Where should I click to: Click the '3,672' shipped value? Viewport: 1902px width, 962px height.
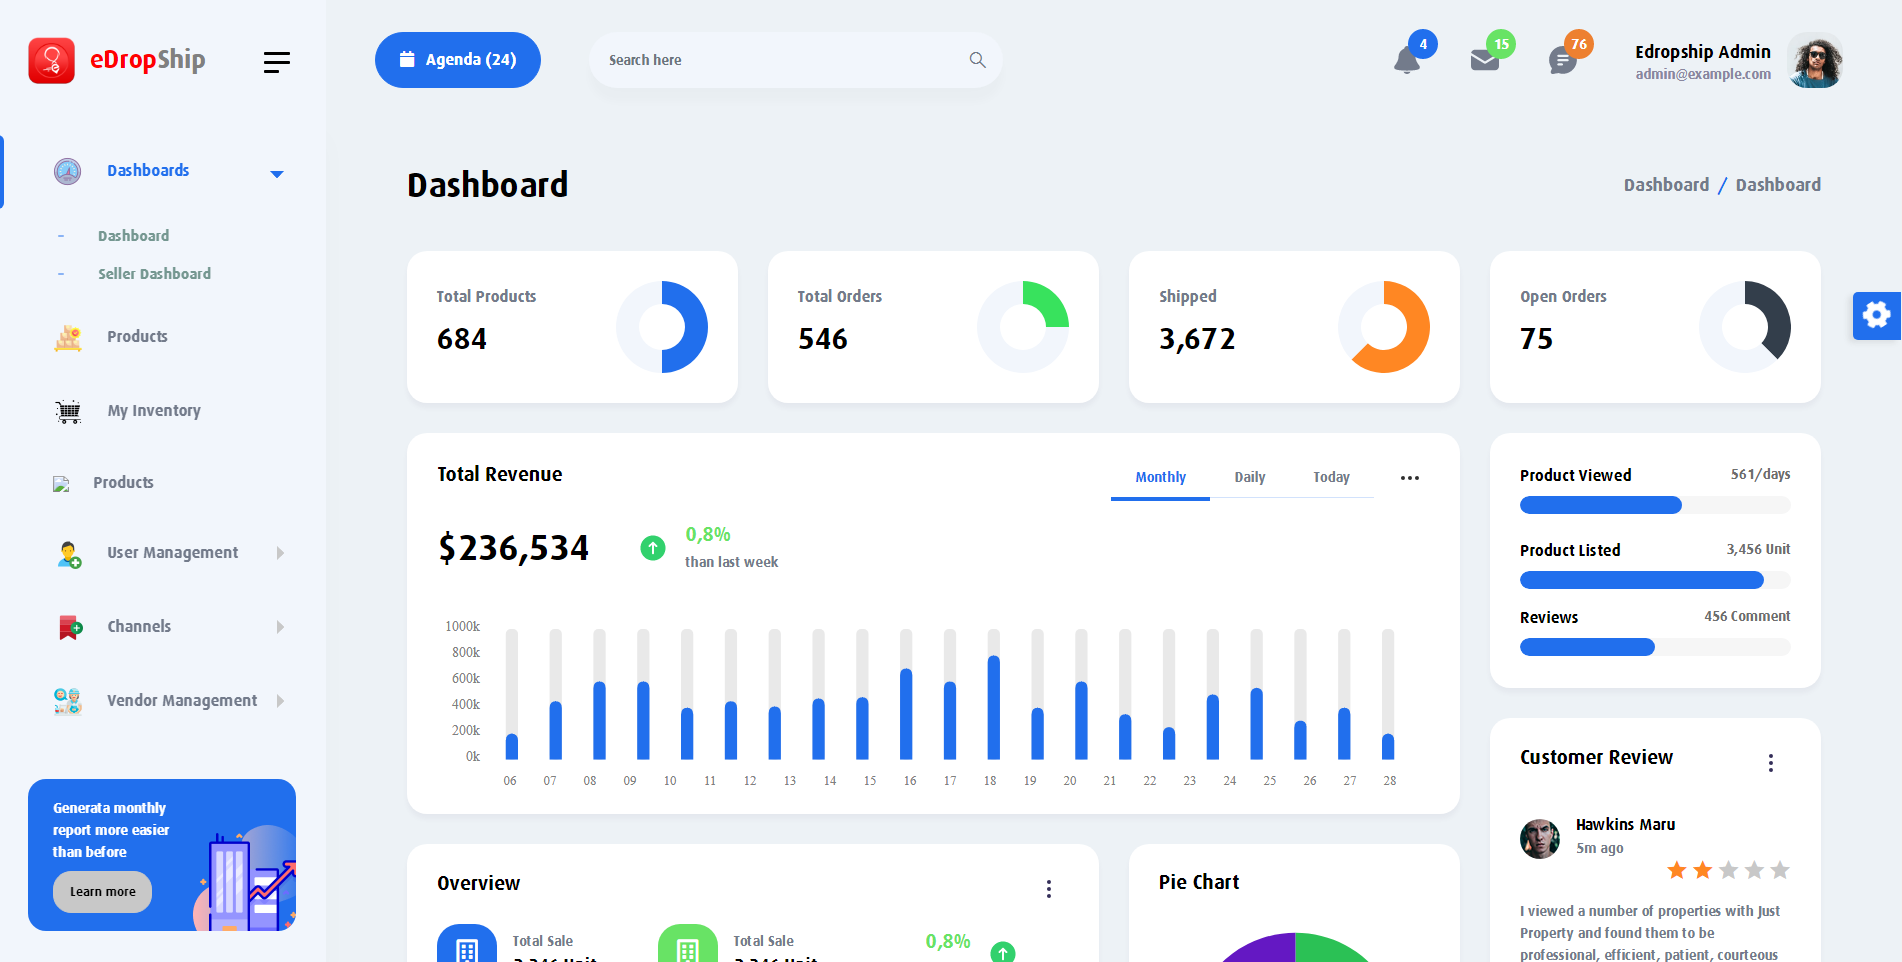[1197, 339]
